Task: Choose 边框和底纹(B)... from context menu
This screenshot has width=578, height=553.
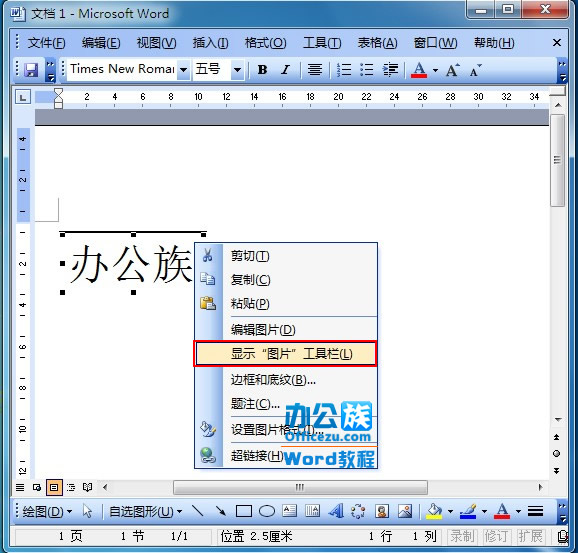Action: coord(286,379)
